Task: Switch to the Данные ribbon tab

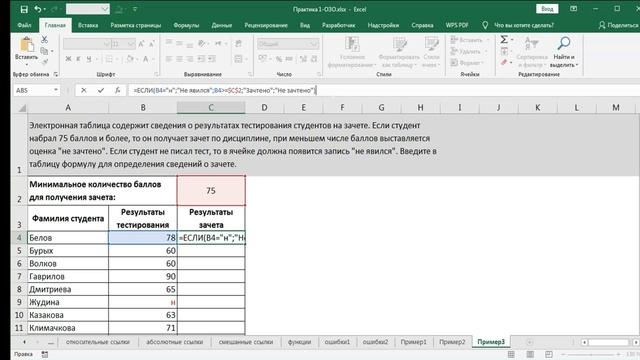Action: [222, 25]
